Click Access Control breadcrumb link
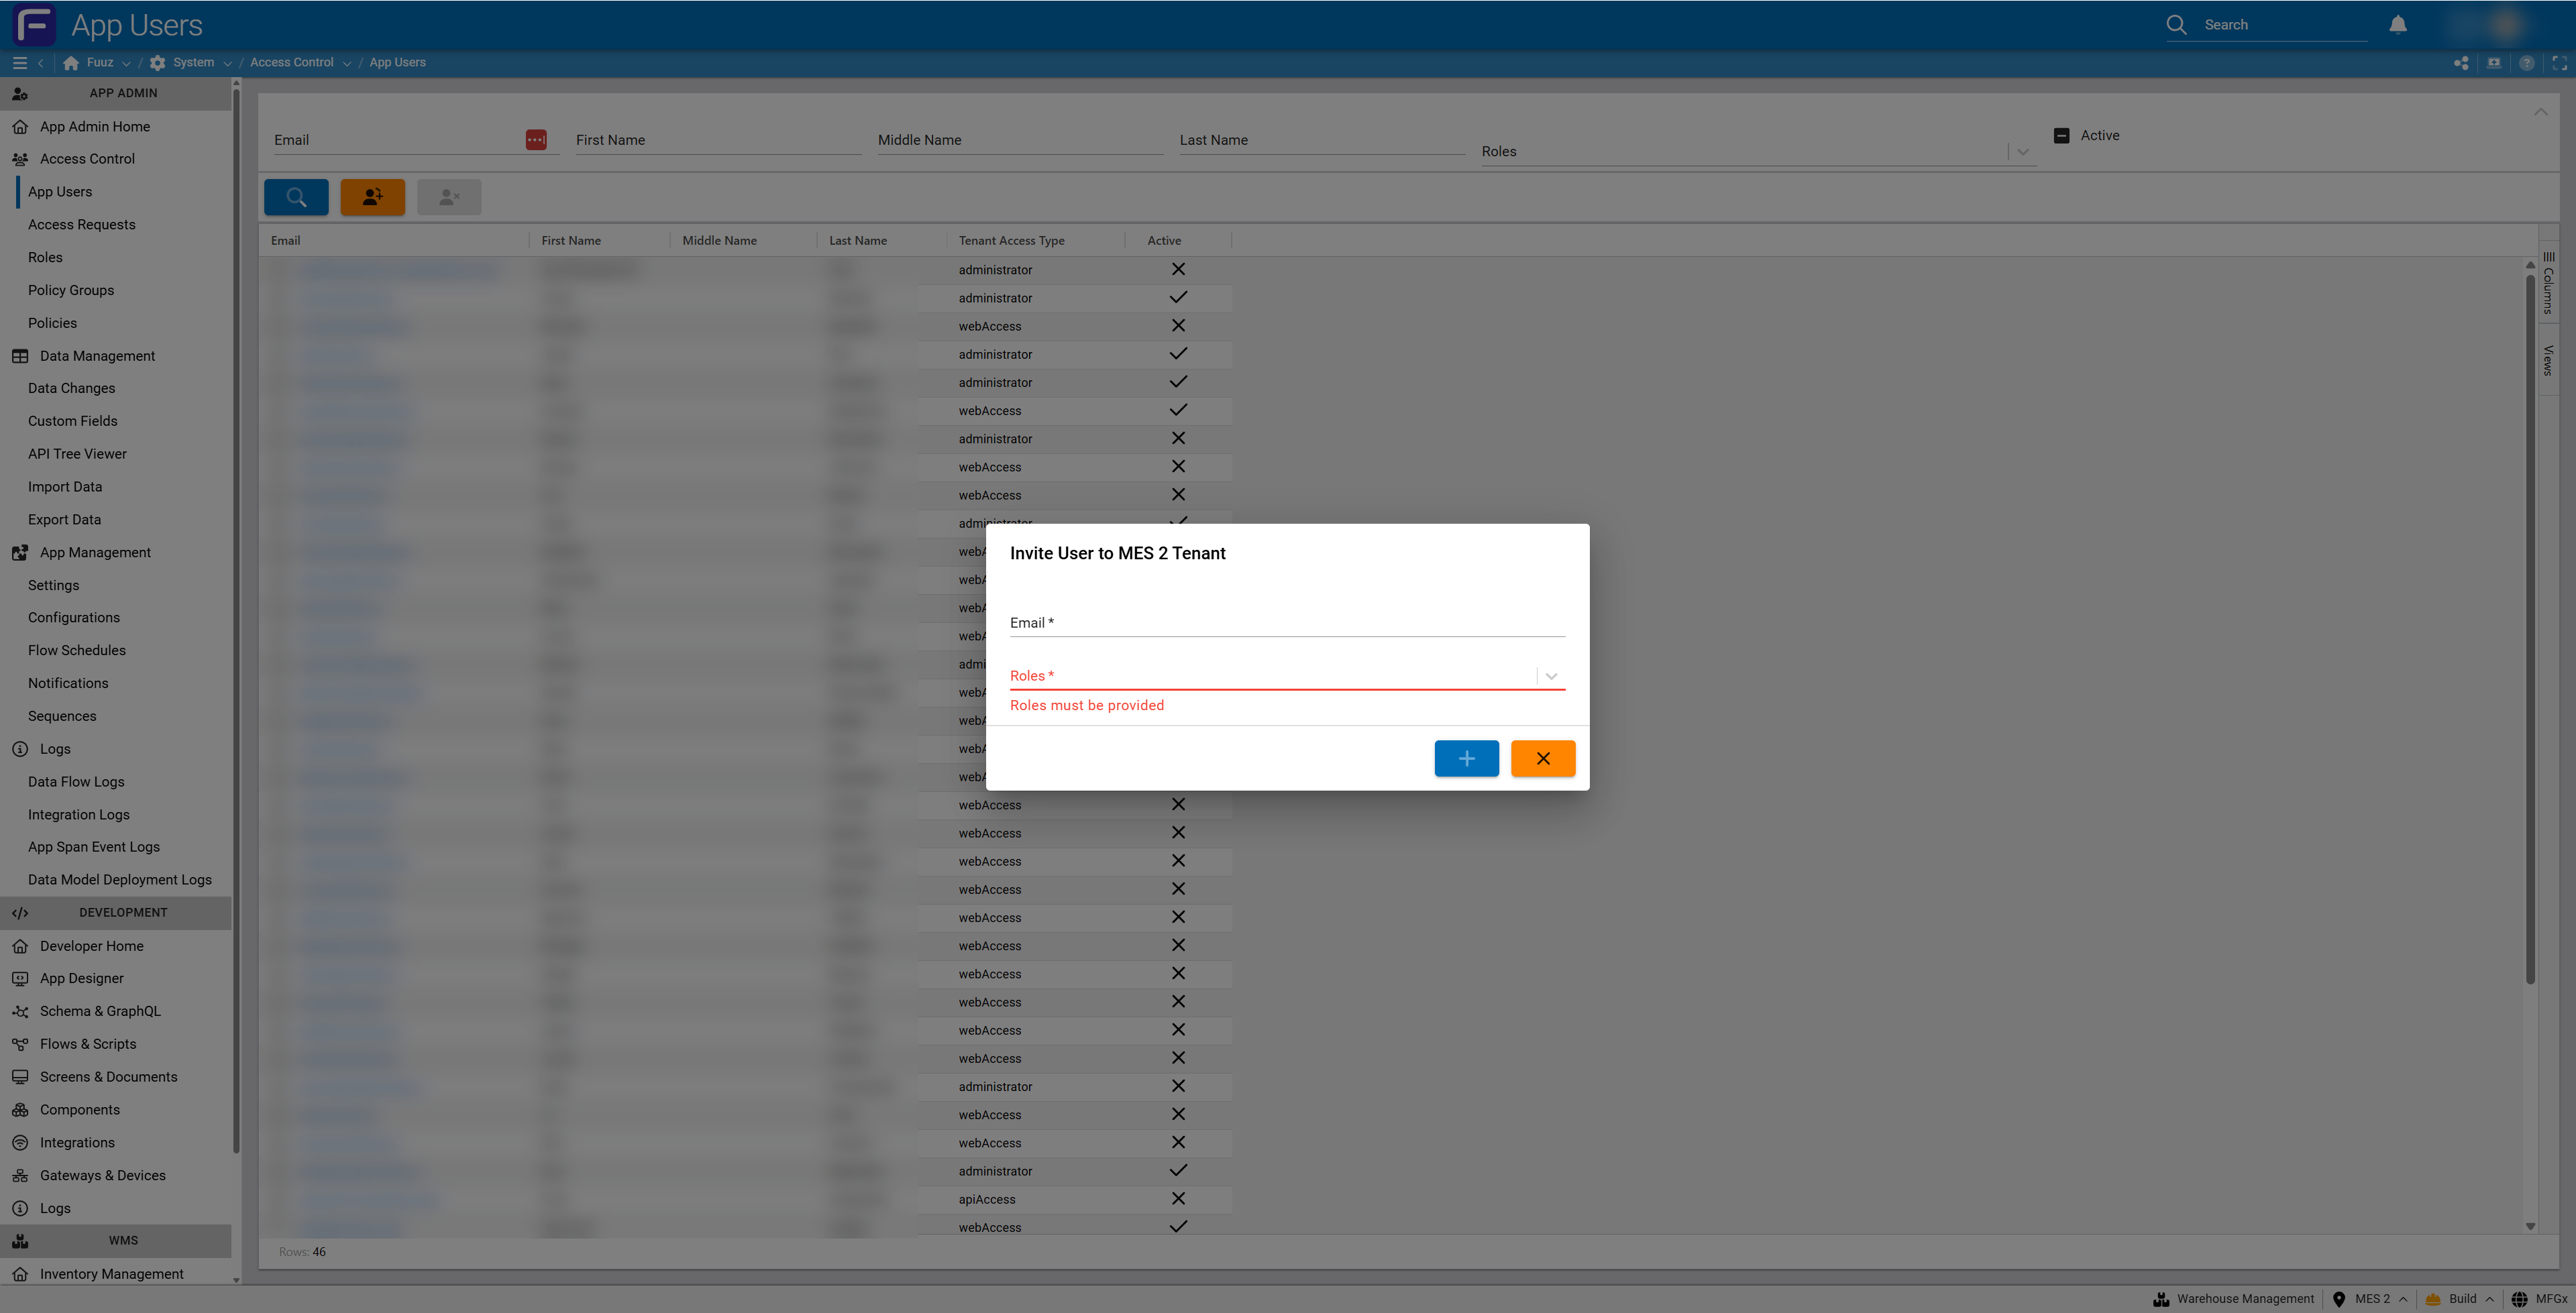Image resolution: width=2576 pixels, height=1313 pixels. [291, 62]
